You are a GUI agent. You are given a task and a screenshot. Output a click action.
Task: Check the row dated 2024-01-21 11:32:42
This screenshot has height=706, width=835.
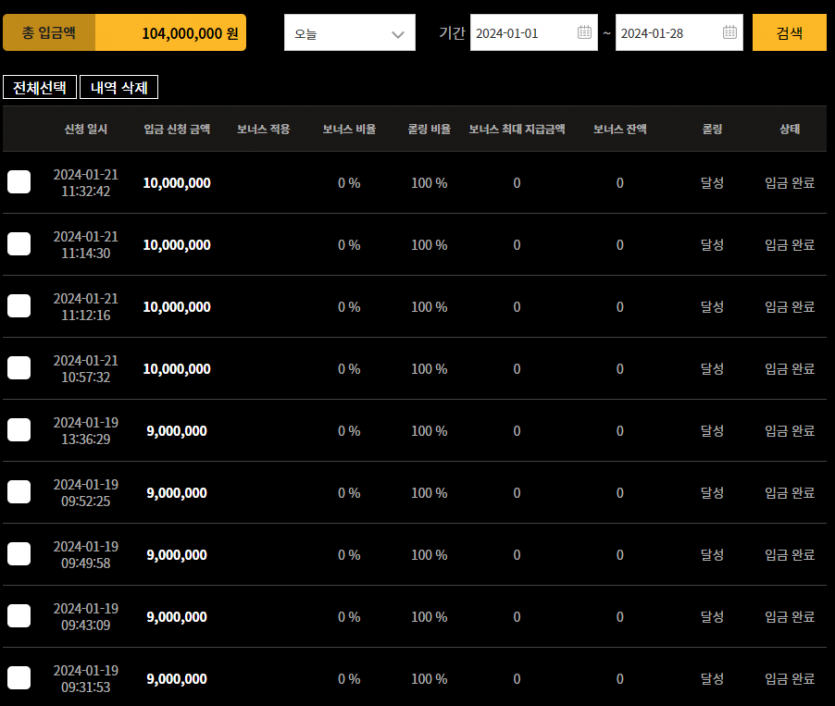19,182
